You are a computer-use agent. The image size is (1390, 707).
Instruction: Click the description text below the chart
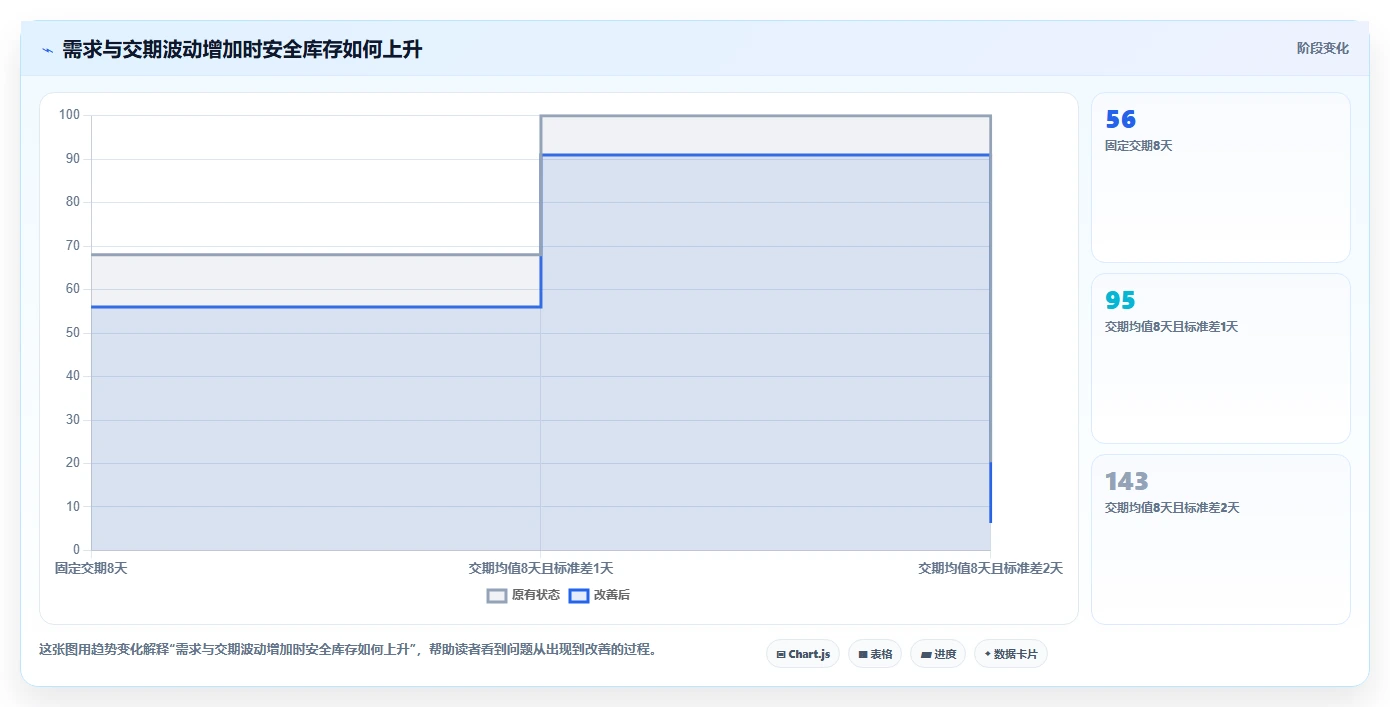(349, 649)
